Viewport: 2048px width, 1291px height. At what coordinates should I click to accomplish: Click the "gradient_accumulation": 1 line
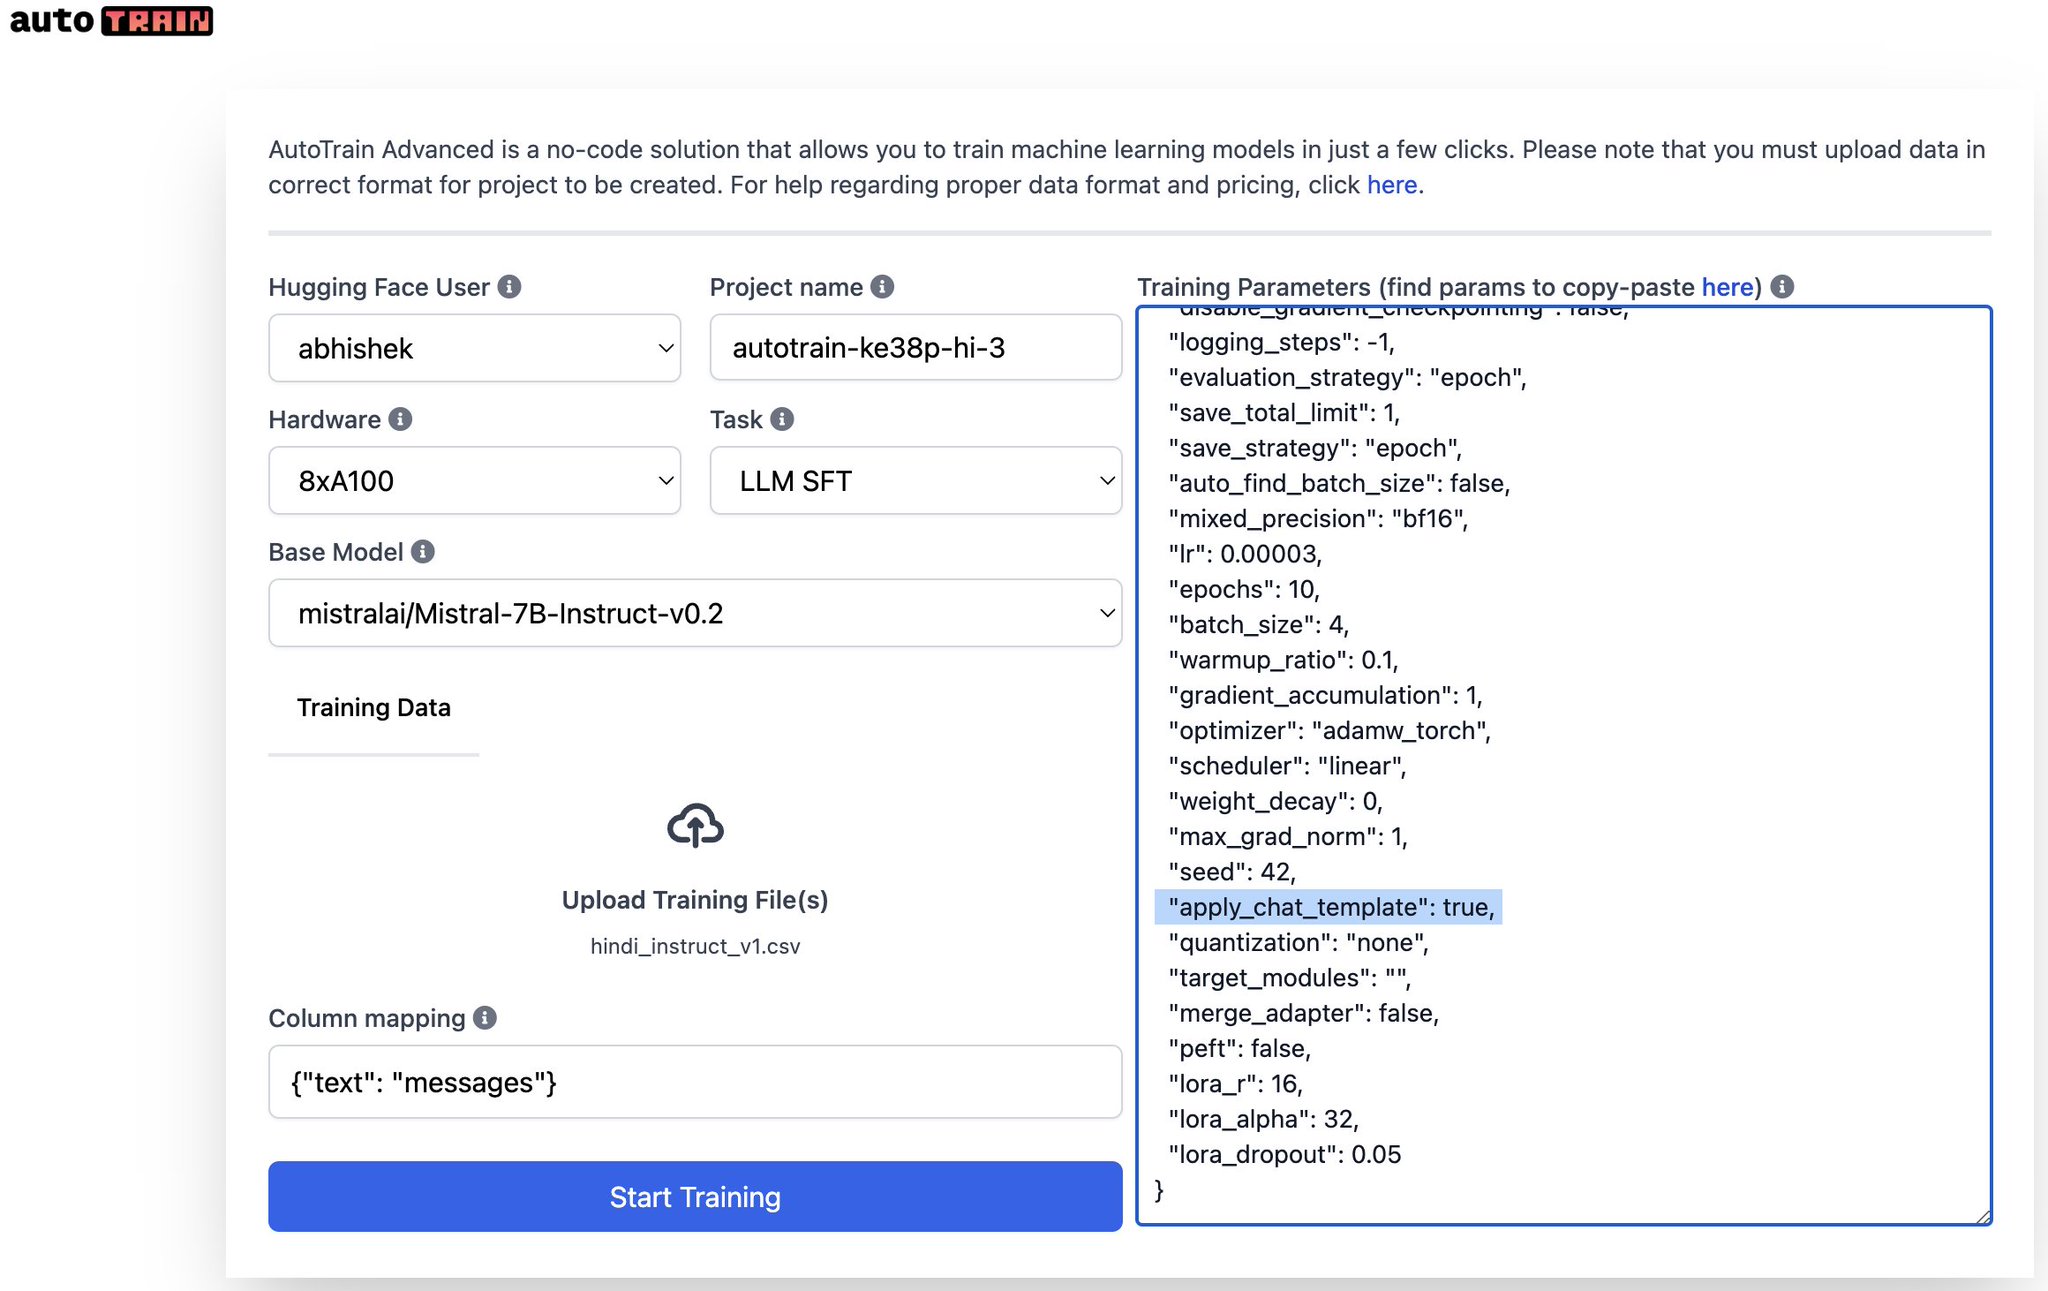[x=1325, y=695]
